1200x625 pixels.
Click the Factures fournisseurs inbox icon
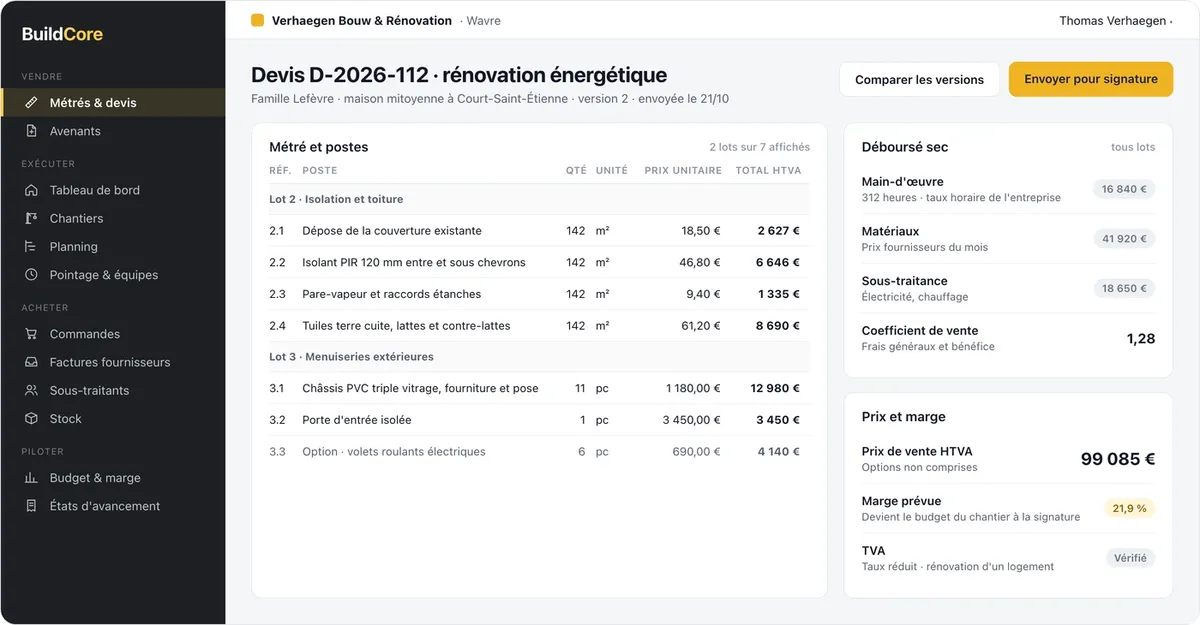(x=31, y=362)
